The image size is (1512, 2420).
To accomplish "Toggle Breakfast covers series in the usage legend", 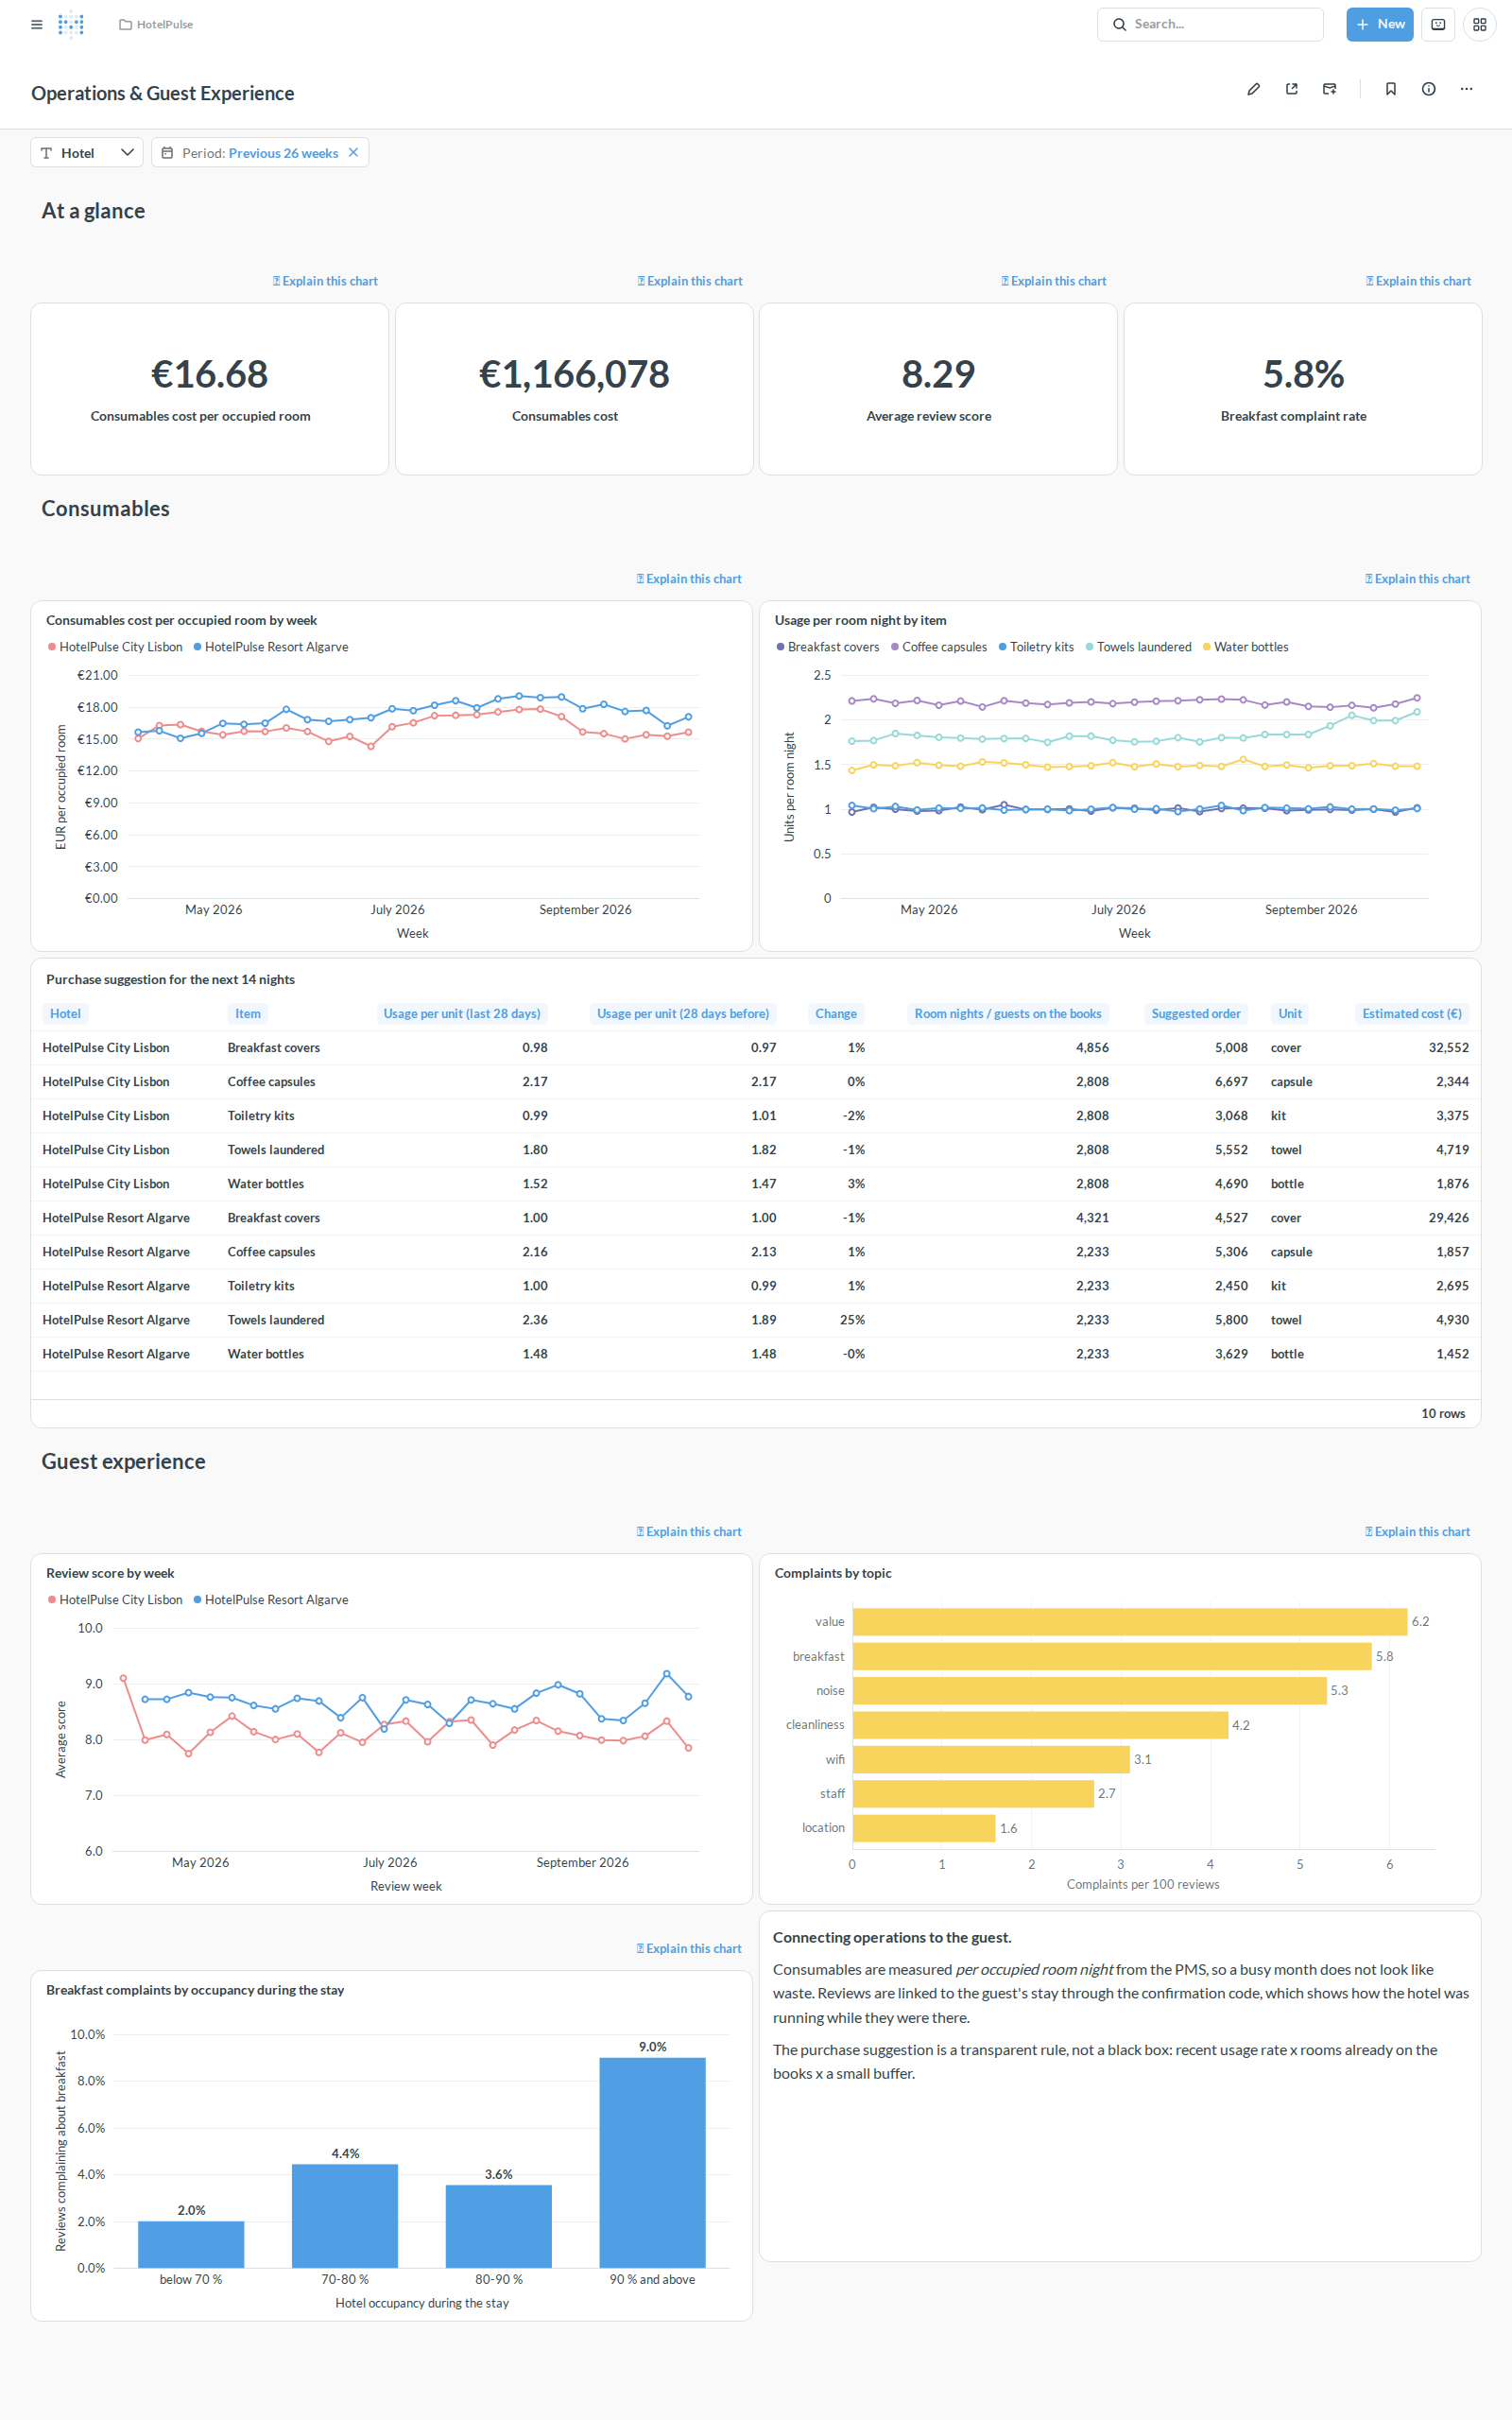I will click(x=828, y=647).
